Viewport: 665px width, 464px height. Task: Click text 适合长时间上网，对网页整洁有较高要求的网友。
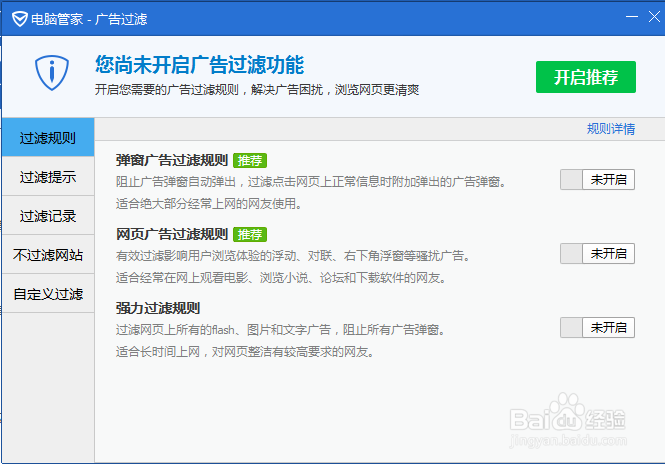[x=245, y=352]
